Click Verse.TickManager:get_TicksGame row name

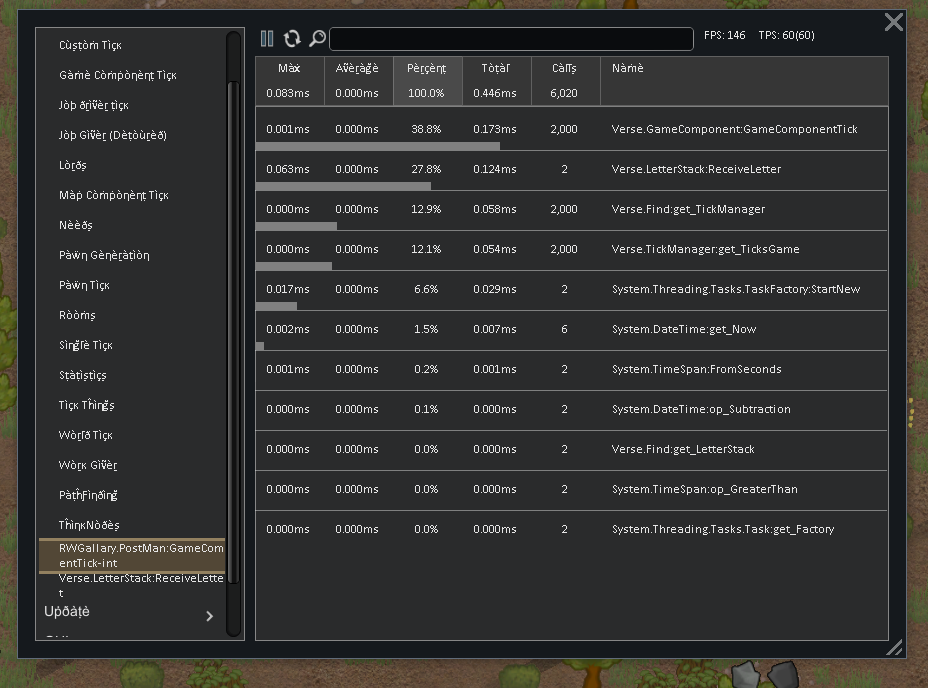point(705,249)
